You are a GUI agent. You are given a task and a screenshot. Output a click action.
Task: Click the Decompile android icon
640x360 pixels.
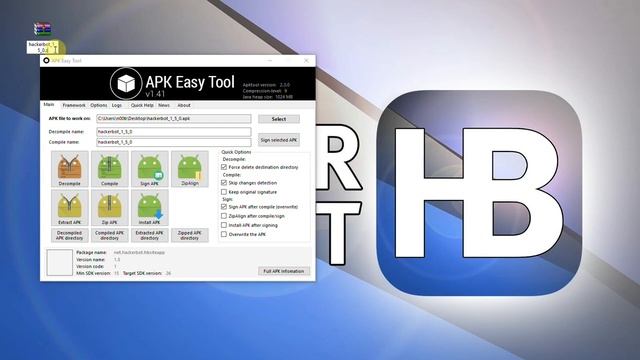pos(69,169)
